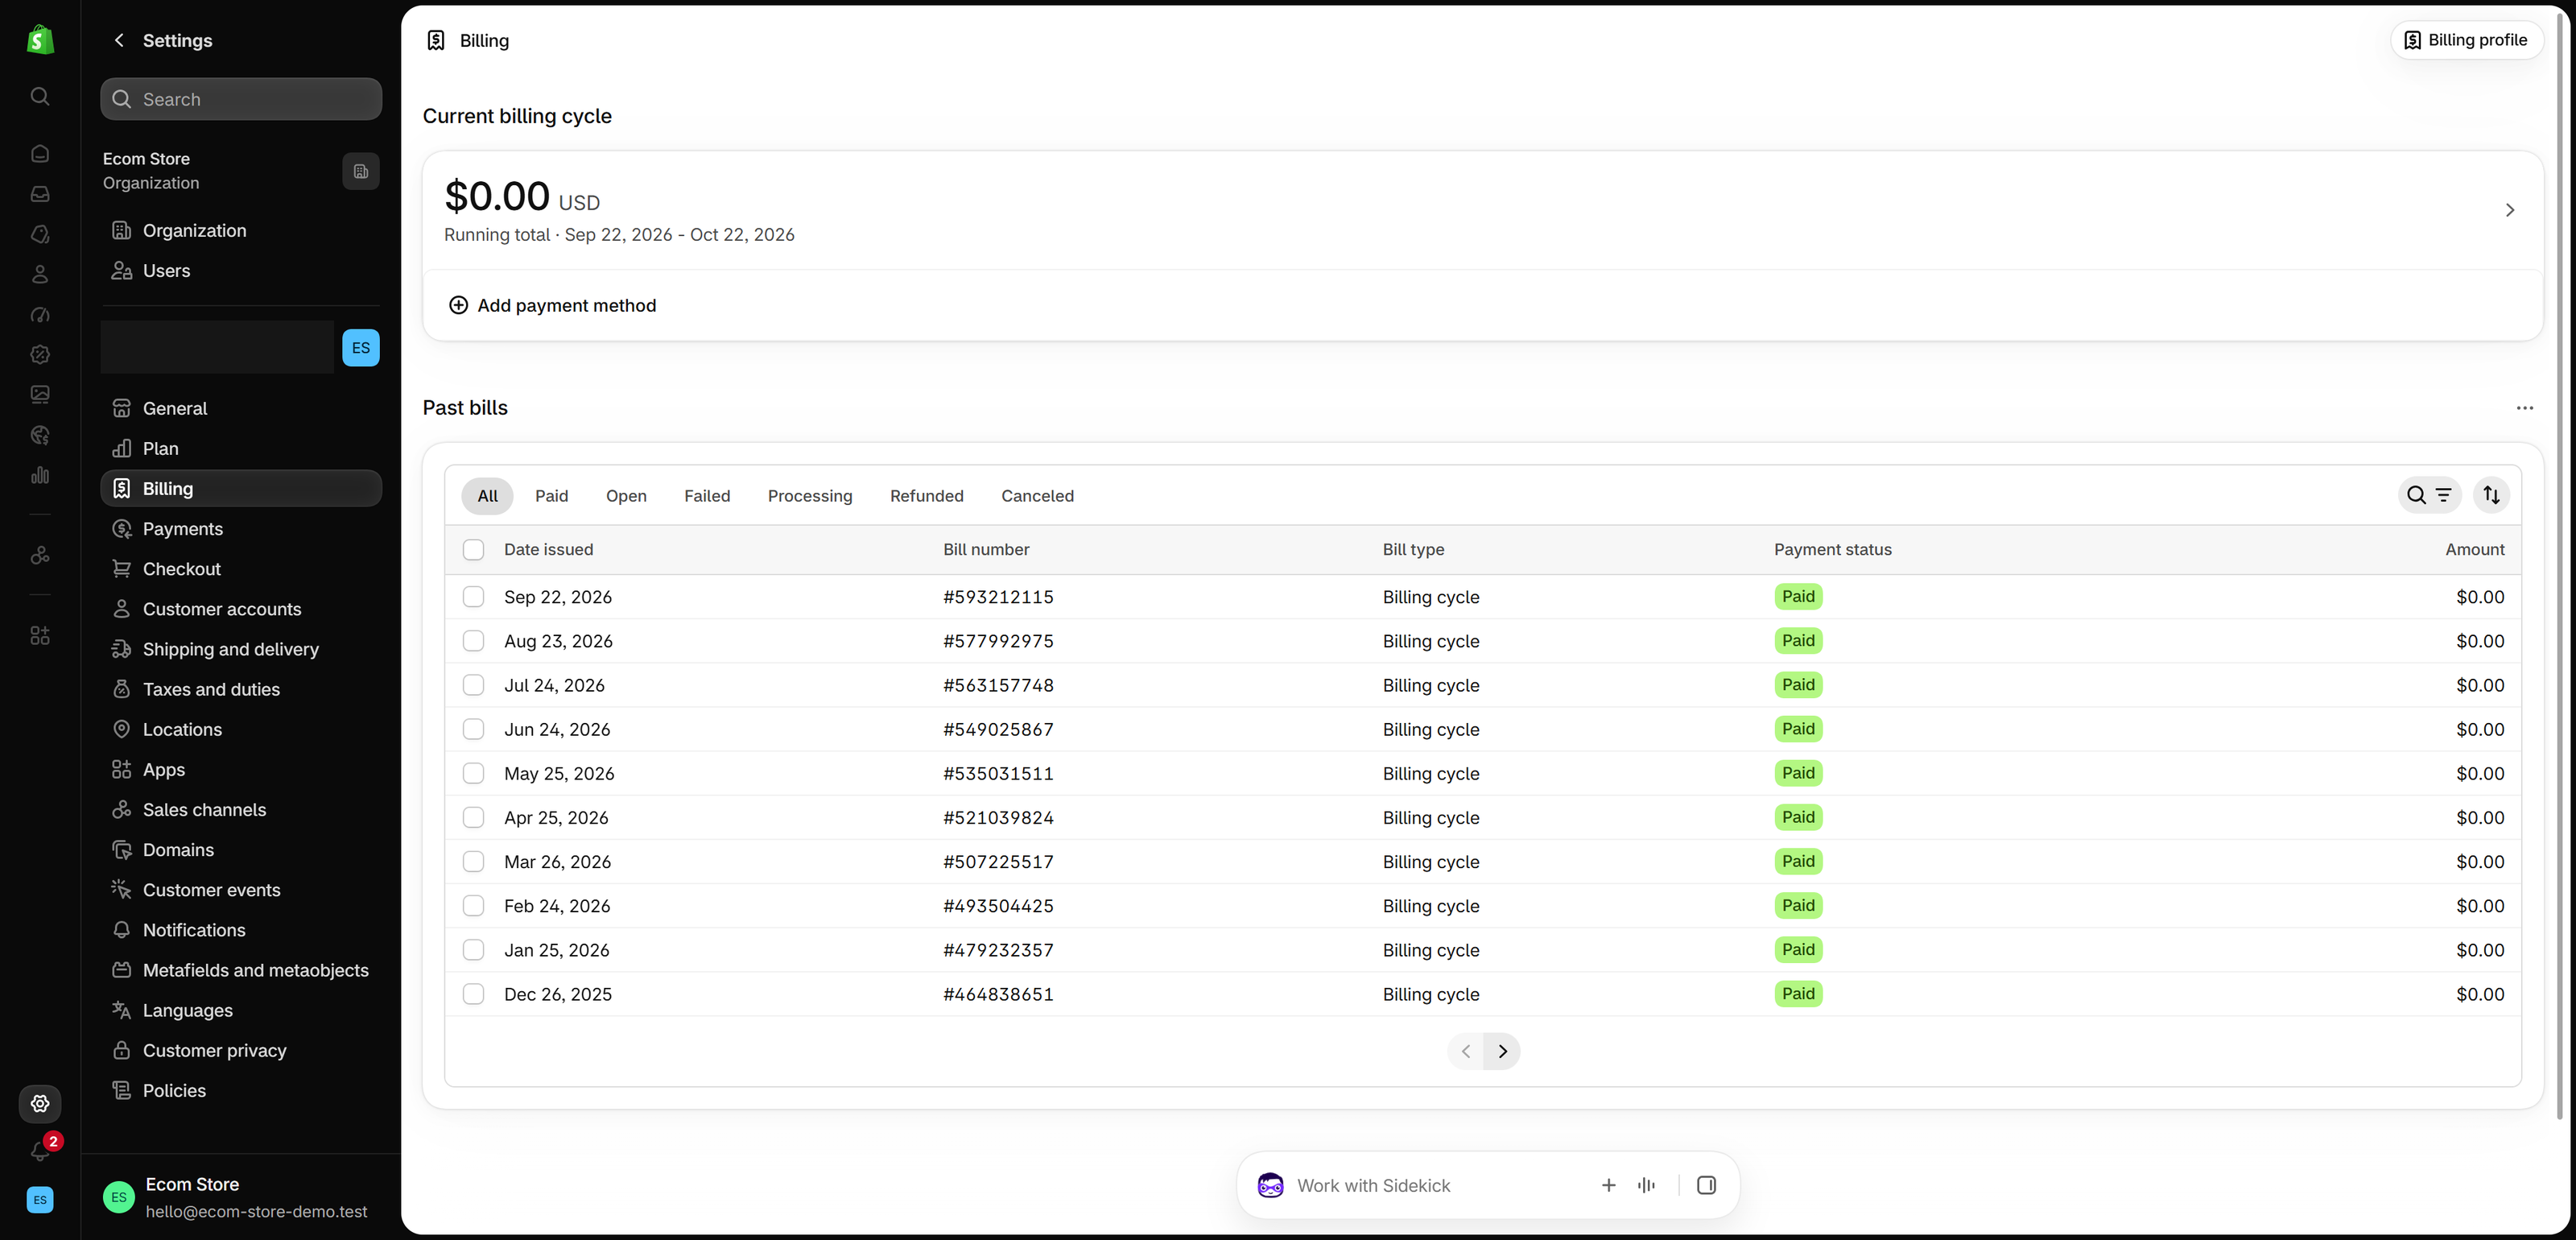Select the checkbox for the Jun 24, 2026 bill
The width and height of the screenshot is (2576, 1240).
click(x=474, y=729)
